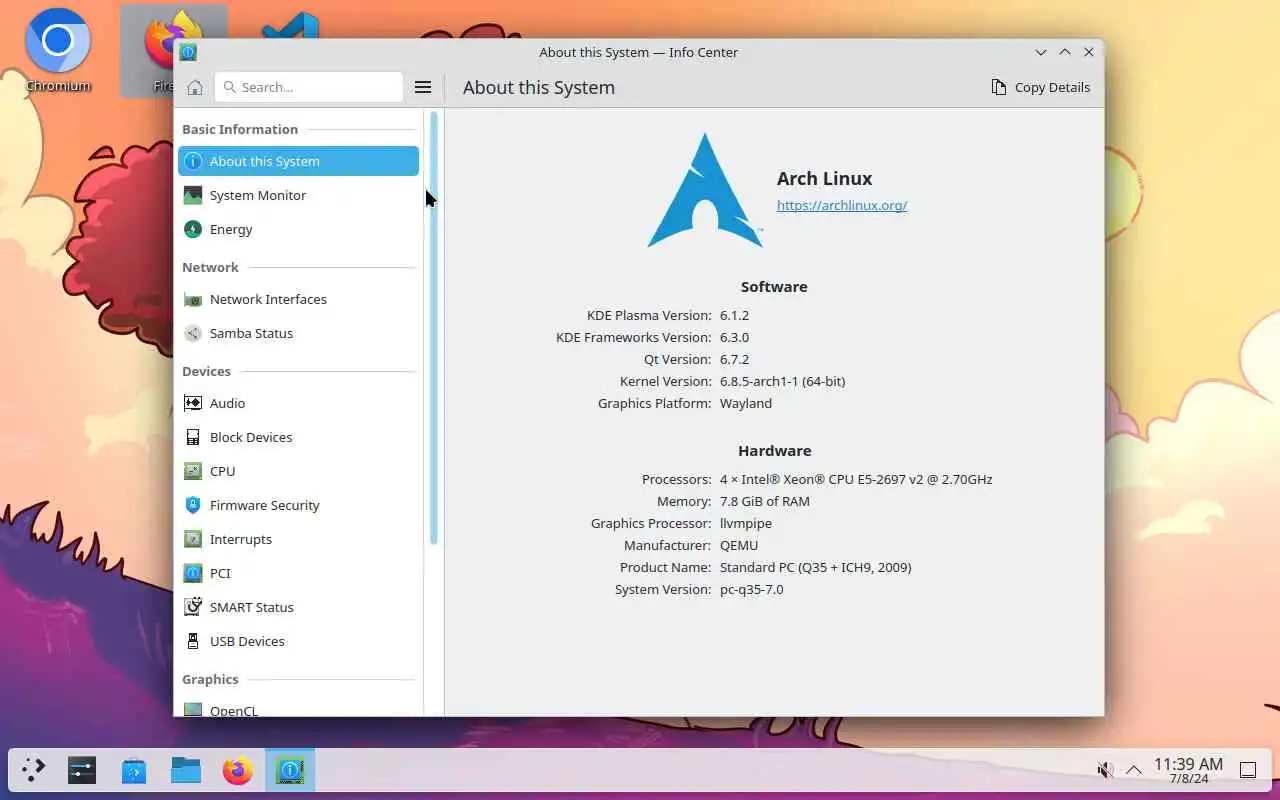Visit the archlinux.org link
Viewport: 1280px width, 800px height.
pyautogui.click(x=842, y=205)
